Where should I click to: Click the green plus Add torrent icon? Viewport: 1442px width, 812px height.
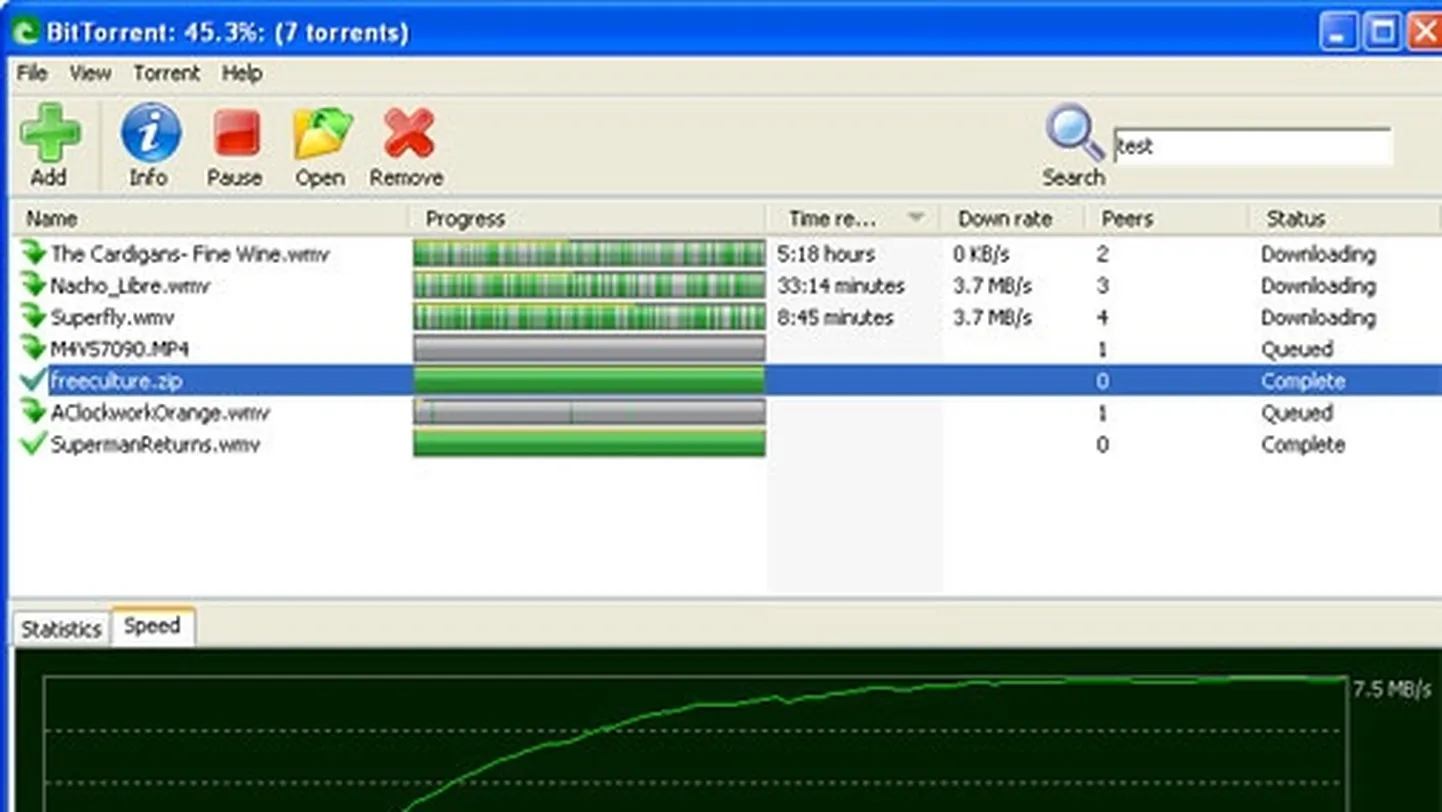[x=49, y=133]
